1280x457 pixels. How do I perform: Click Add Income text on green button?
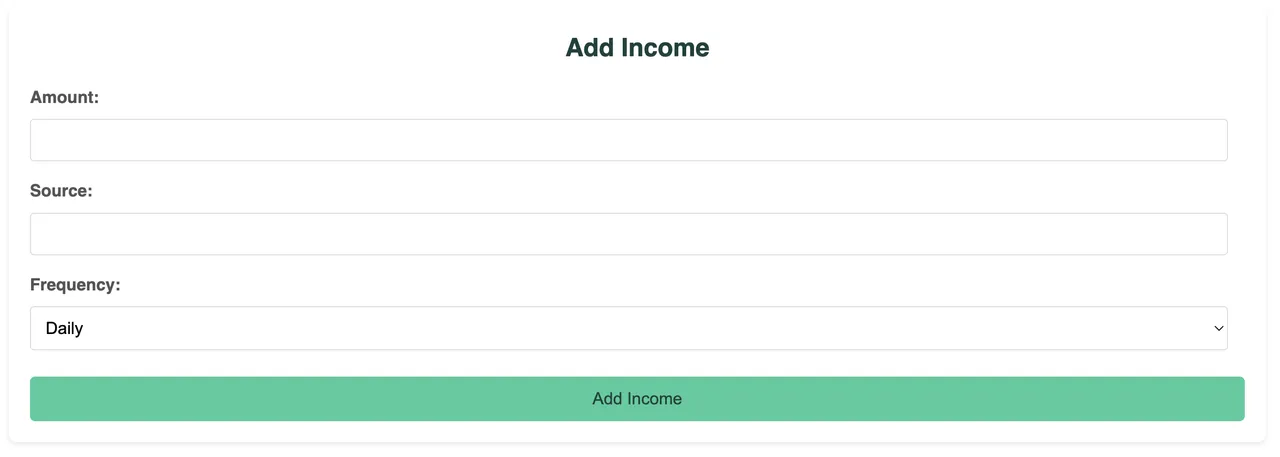click(x=637, y=399)
